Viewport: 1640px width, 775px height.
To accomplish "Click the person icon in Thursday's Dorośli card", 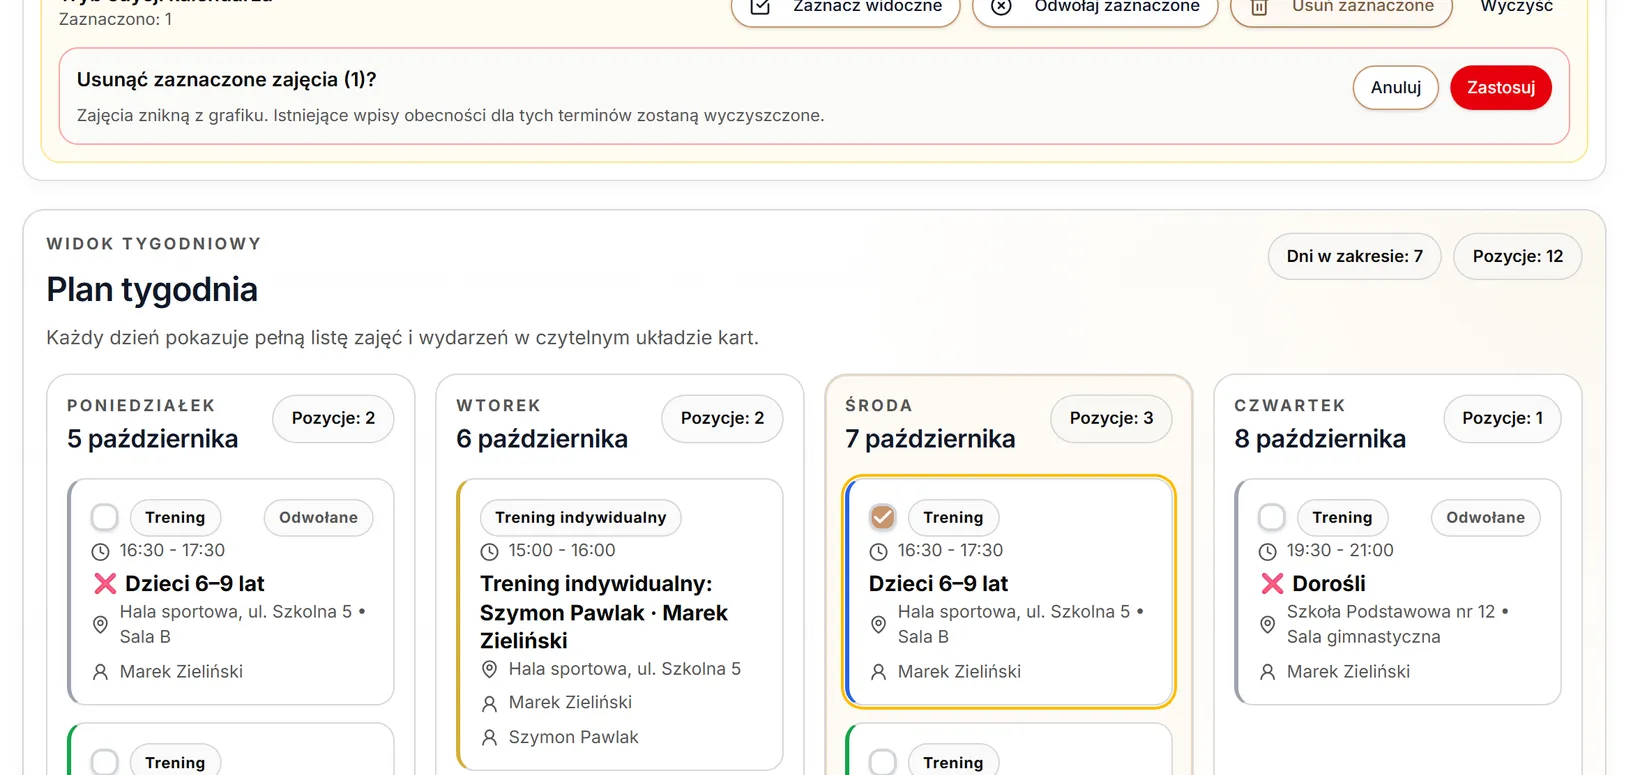I will [x=1267, y=672].
